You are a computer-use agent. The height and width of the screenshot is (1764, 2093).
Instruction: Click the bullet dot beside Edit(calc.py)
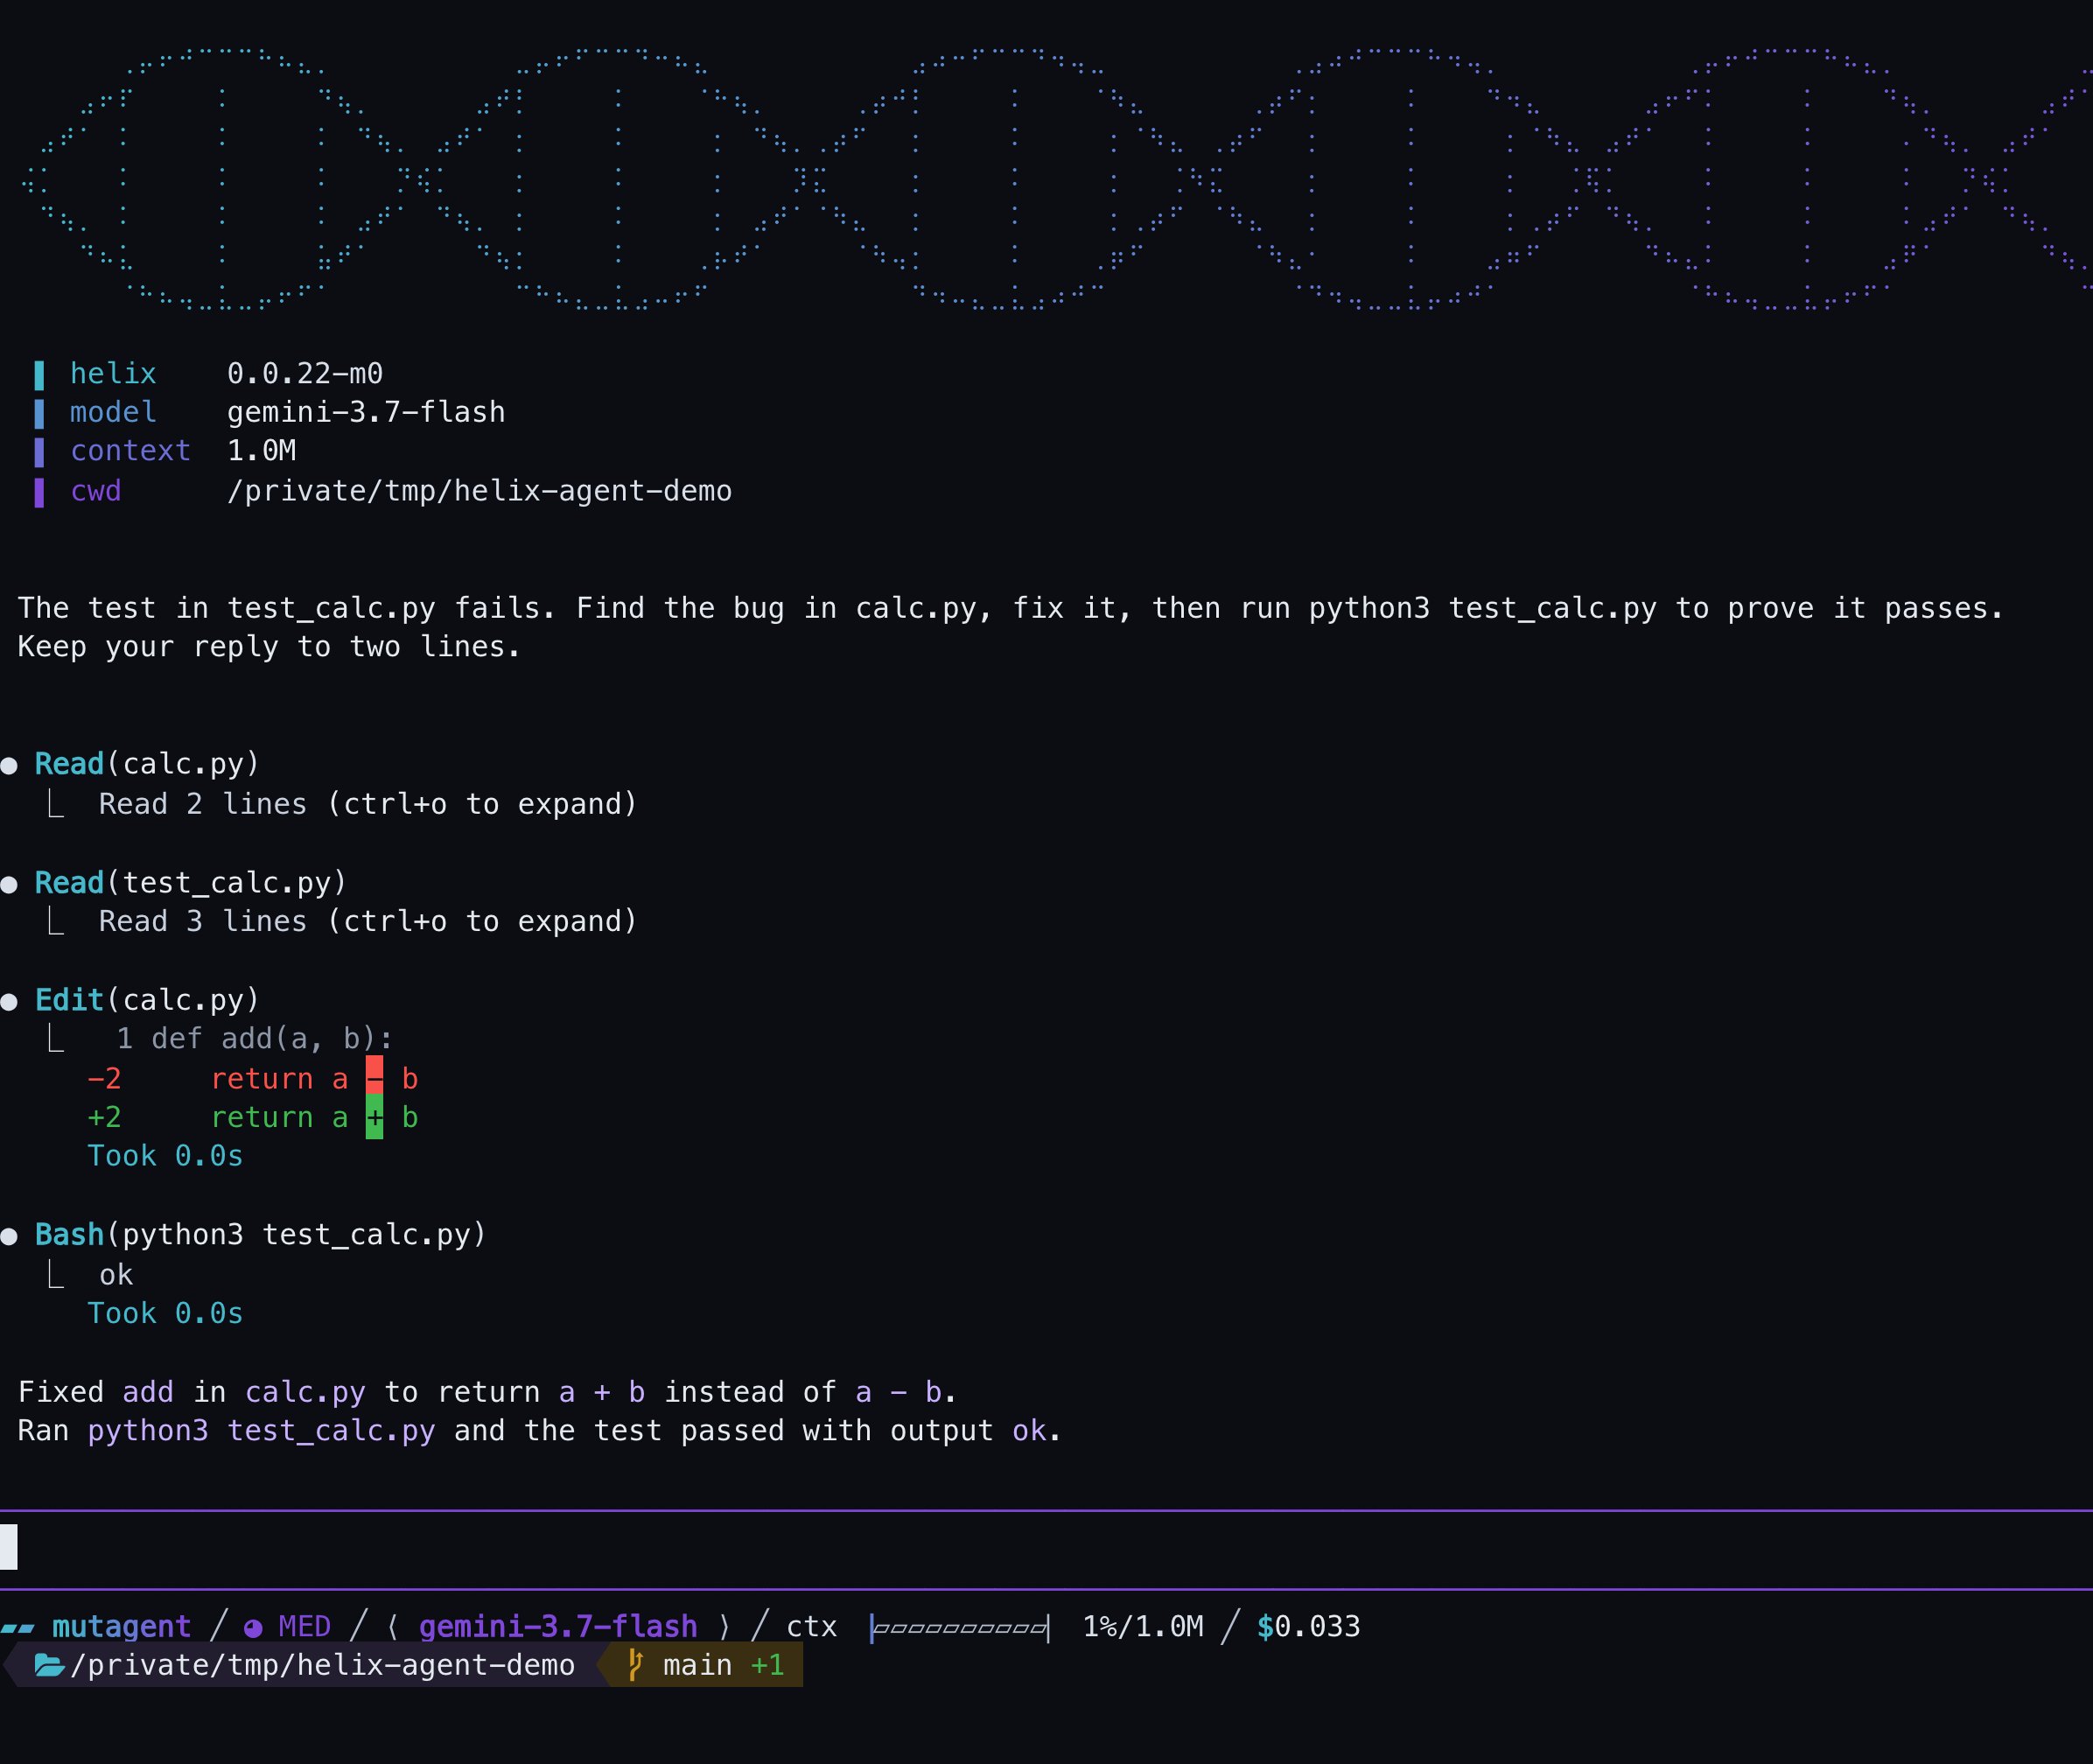tap(9, 1002)
